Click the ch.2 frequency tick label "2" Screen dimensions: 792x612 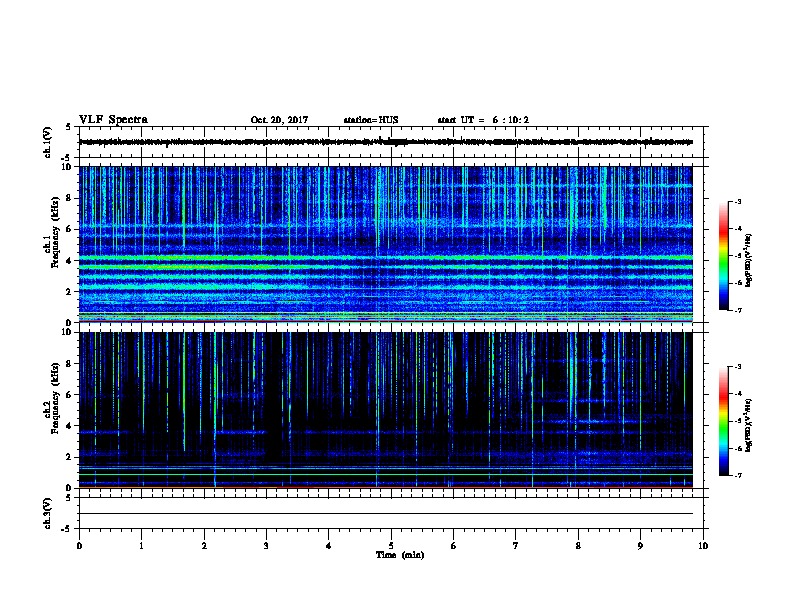[x=69, y=457]
